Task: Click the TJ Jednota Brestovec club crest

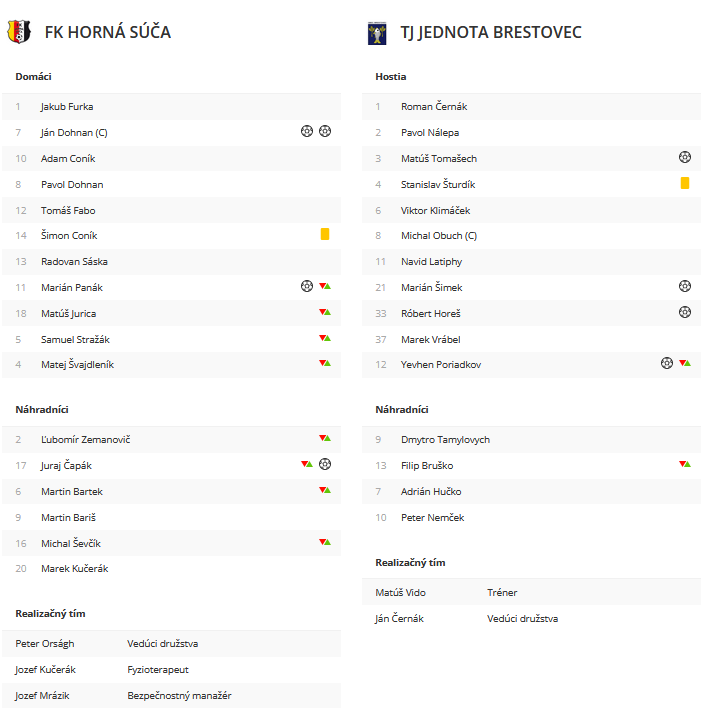Action: [377, 33]
